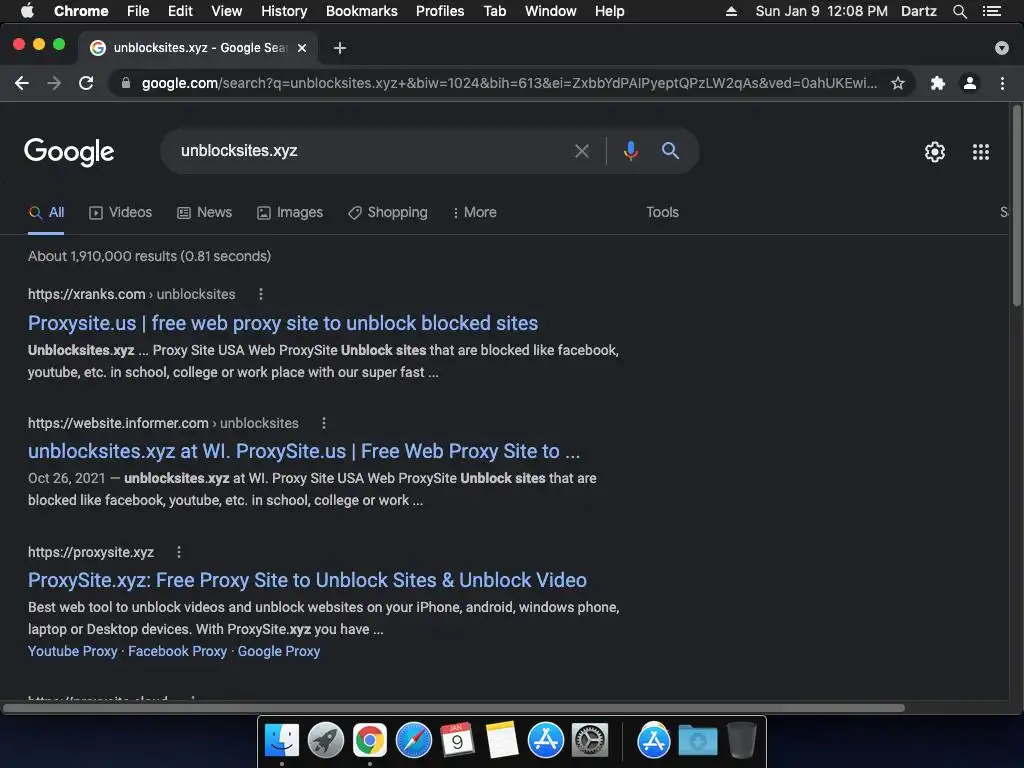Open the Apple menu
1024x768 pixels.
click(x=27, y=11)
